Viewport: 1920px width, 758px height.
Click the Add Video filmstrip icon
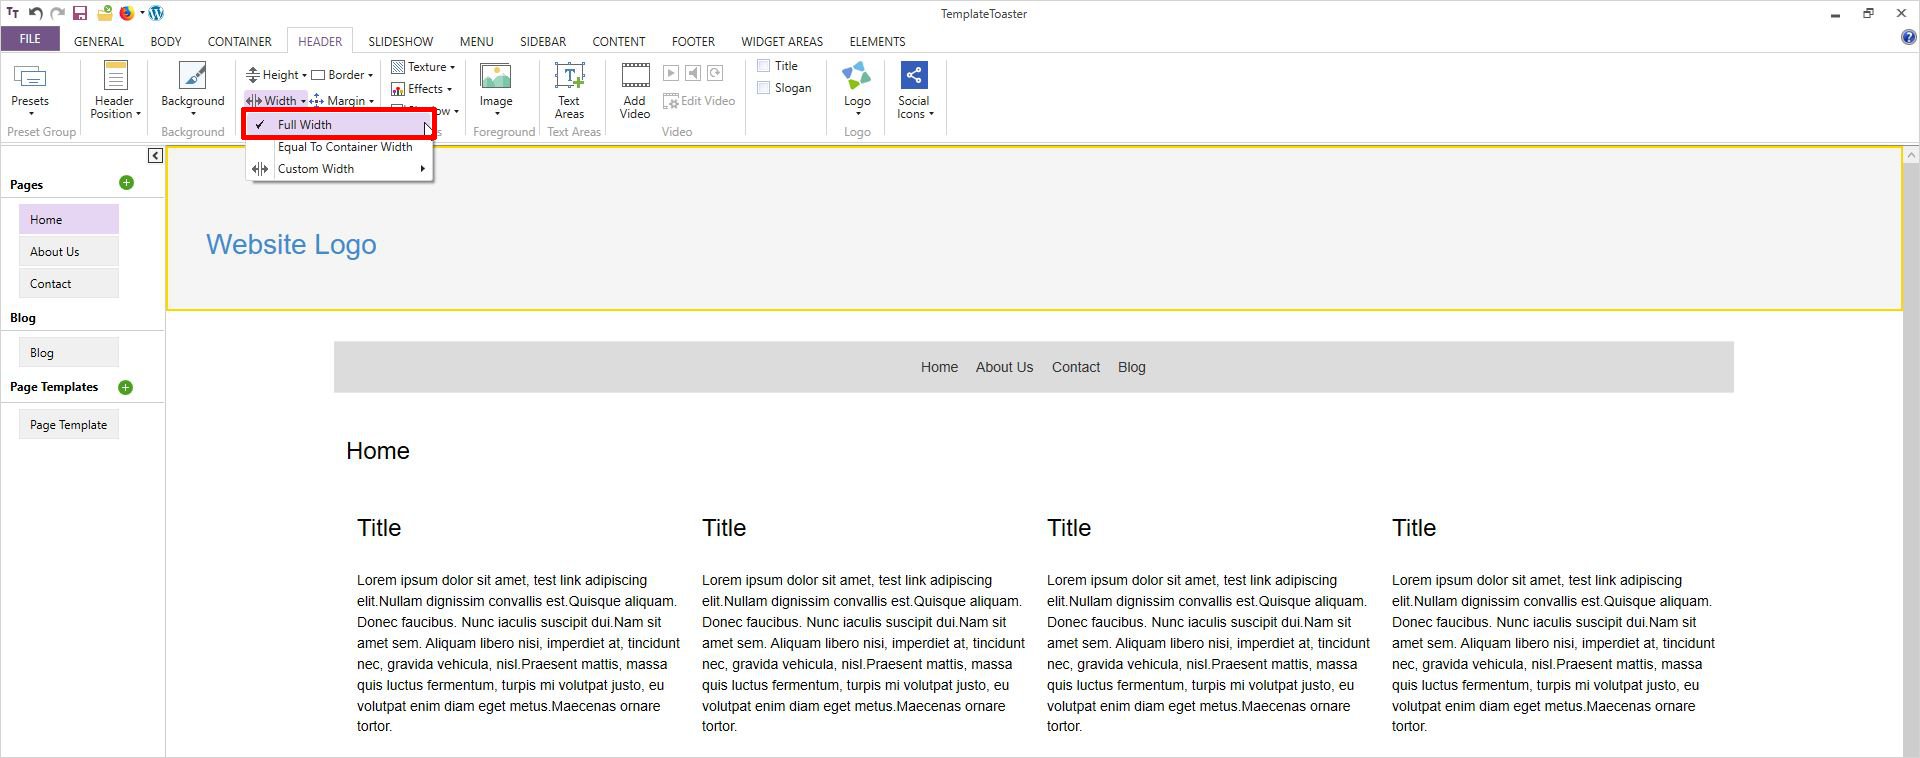point(635,76)
